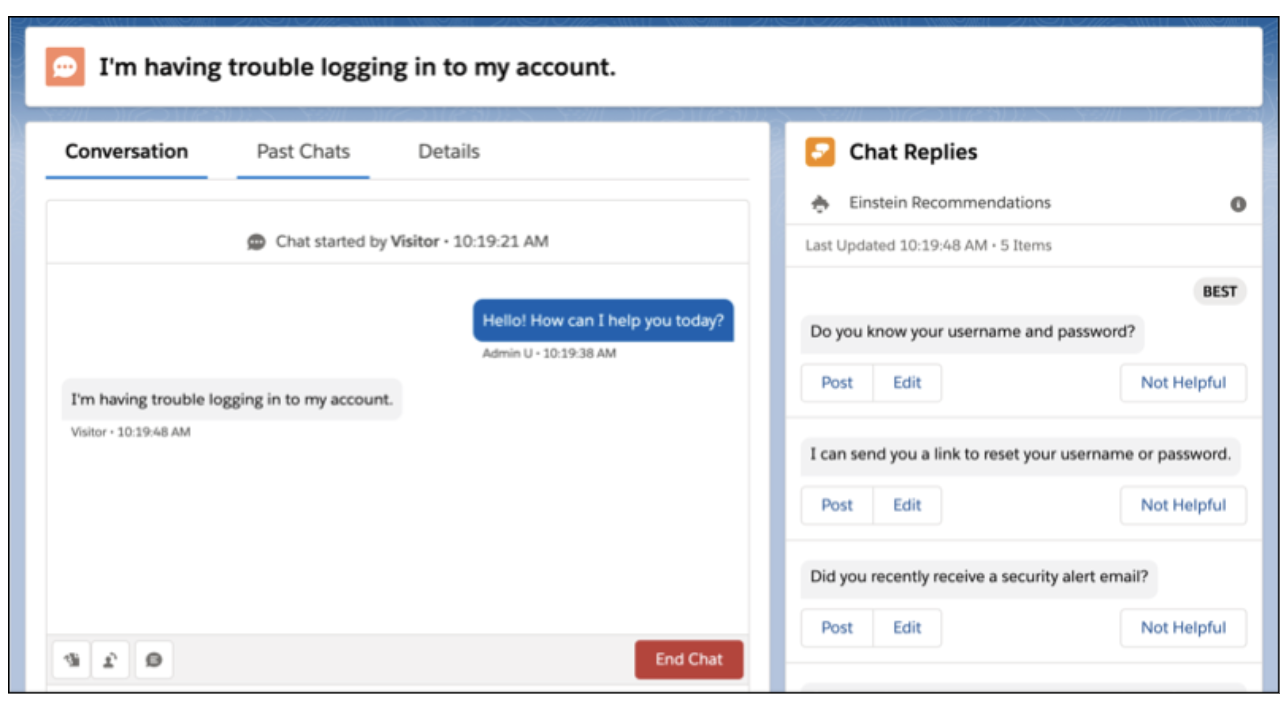Edit the reset link reply
The height and width of the screenshot is (706, 1288).
tap(907, 505)
